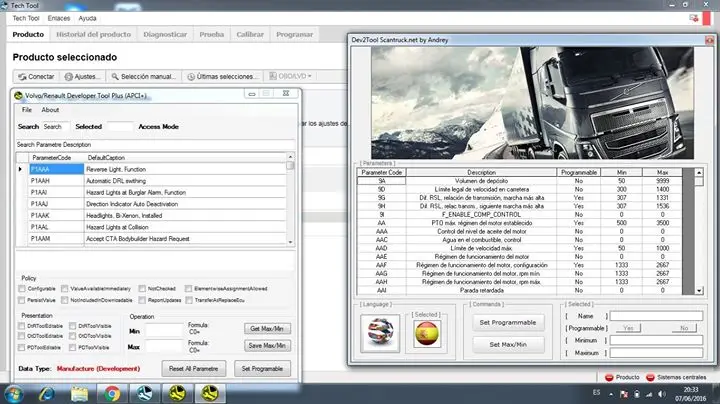Open Internet Explorer from the taskbar
720x404 pixels.
tap(46, 394)
